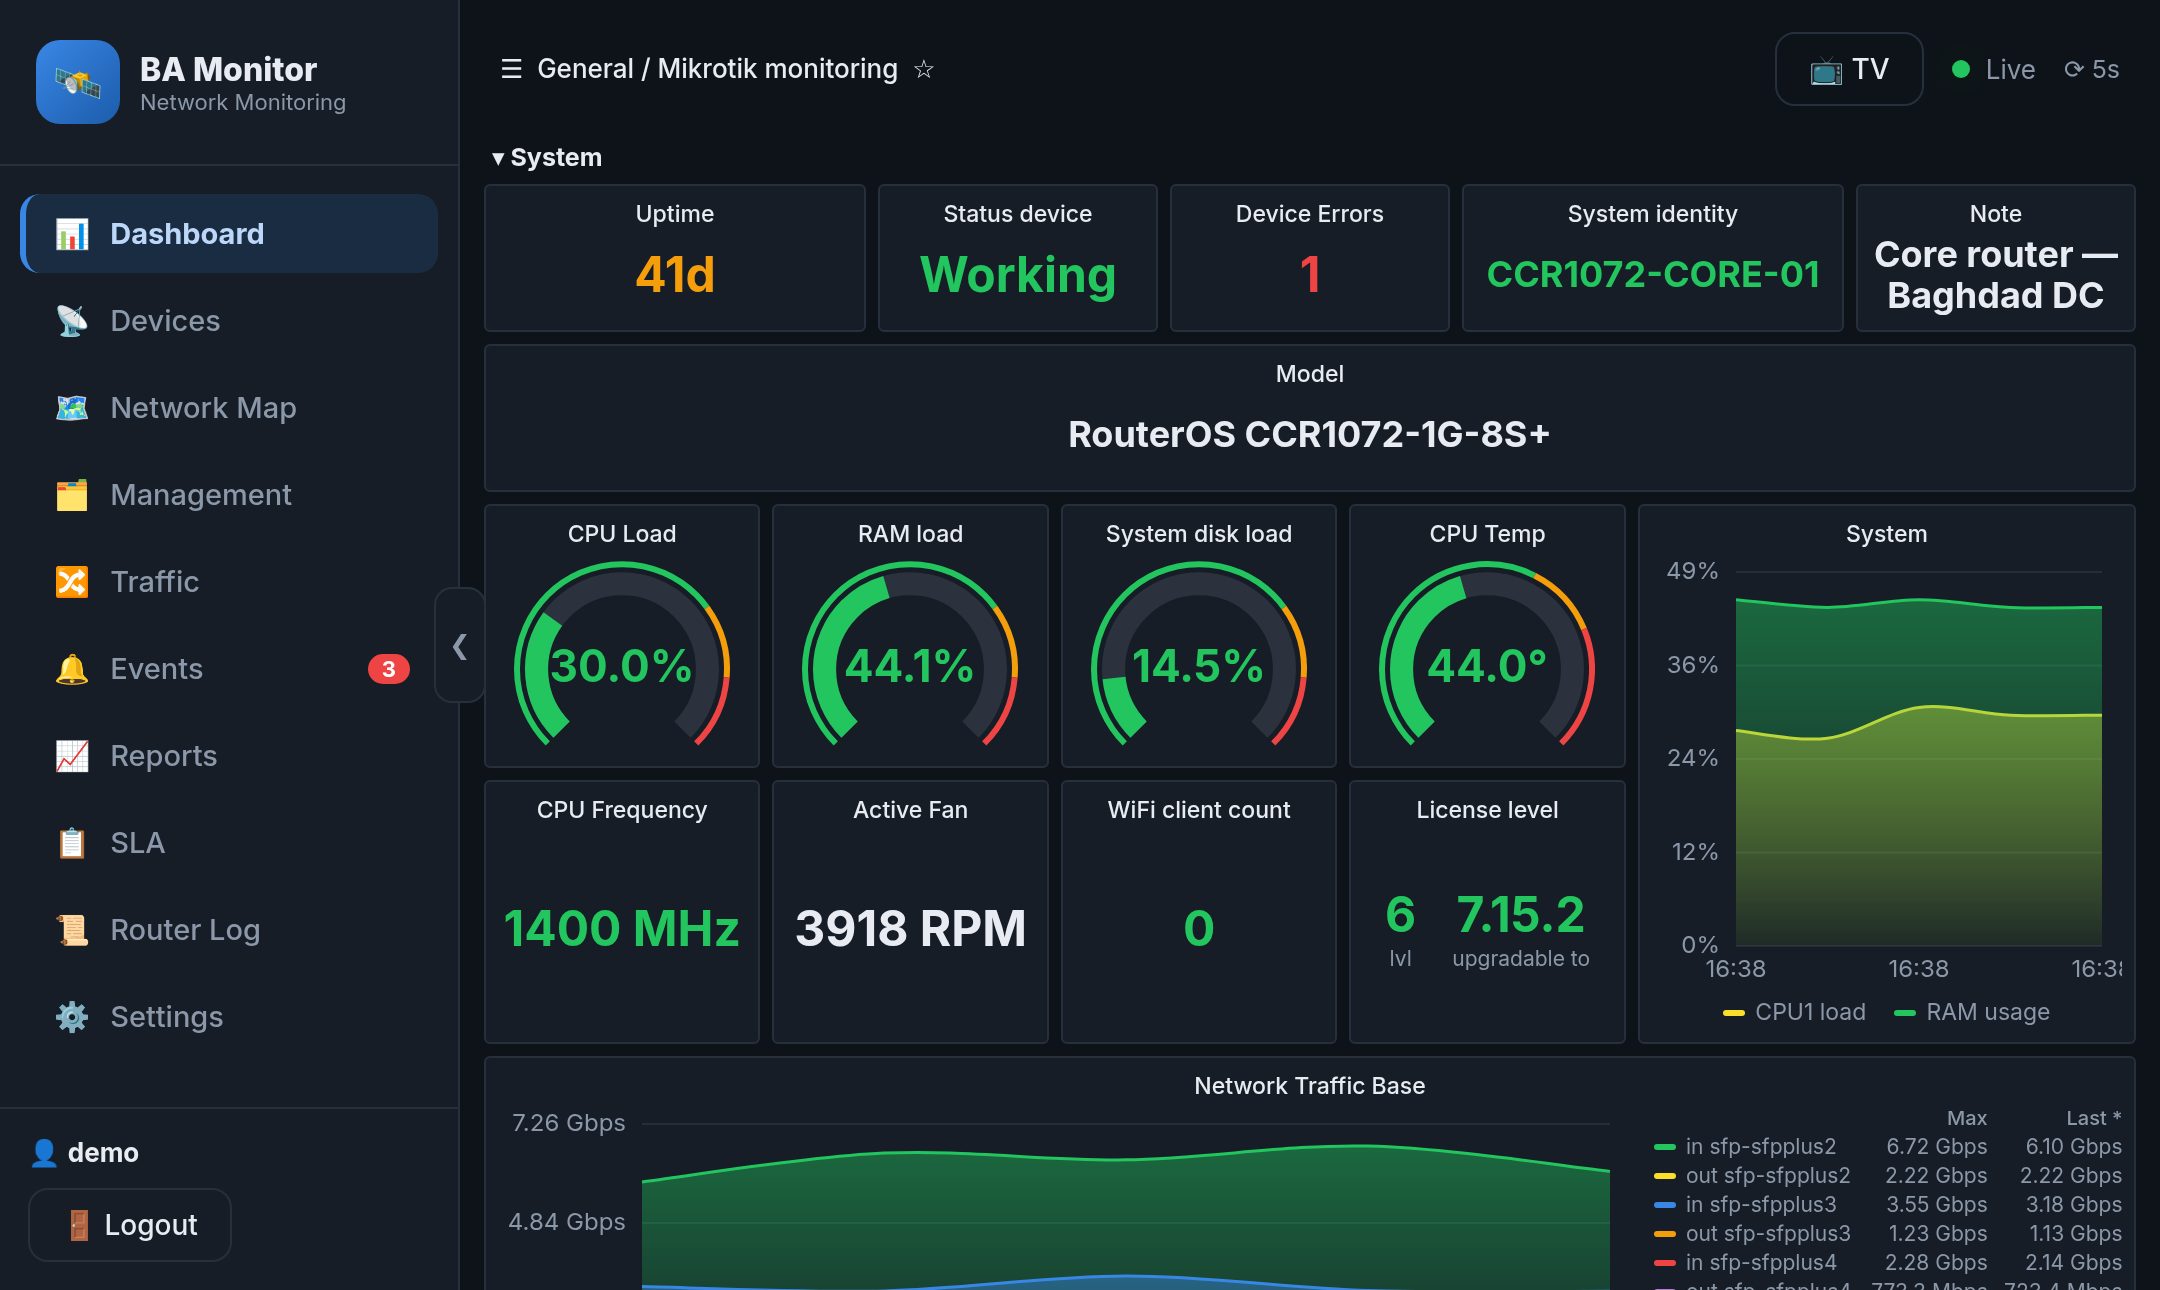Click the door icon on Logout
2160x1290 pixels.
[x=79, y=1225]
